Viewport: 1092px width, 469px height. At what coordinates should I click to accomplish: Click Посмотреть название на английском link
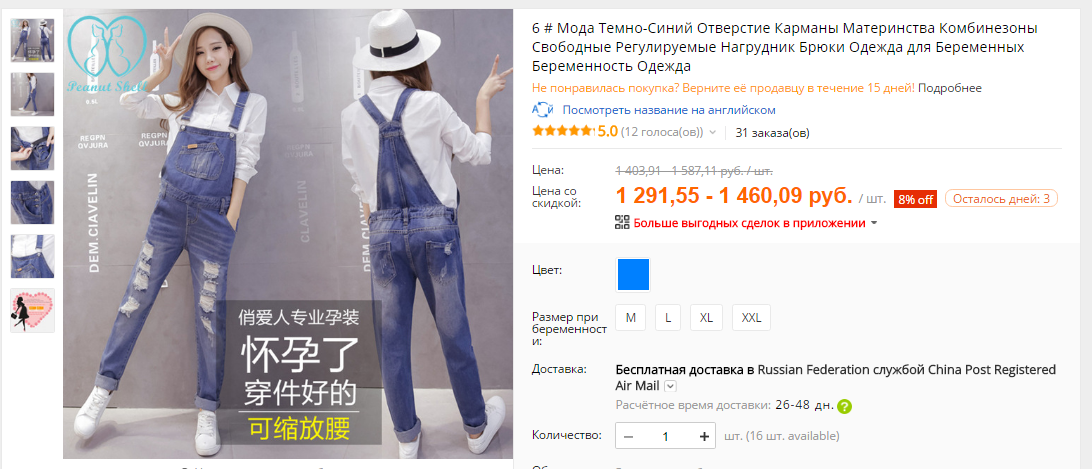[x=669, y=110]
